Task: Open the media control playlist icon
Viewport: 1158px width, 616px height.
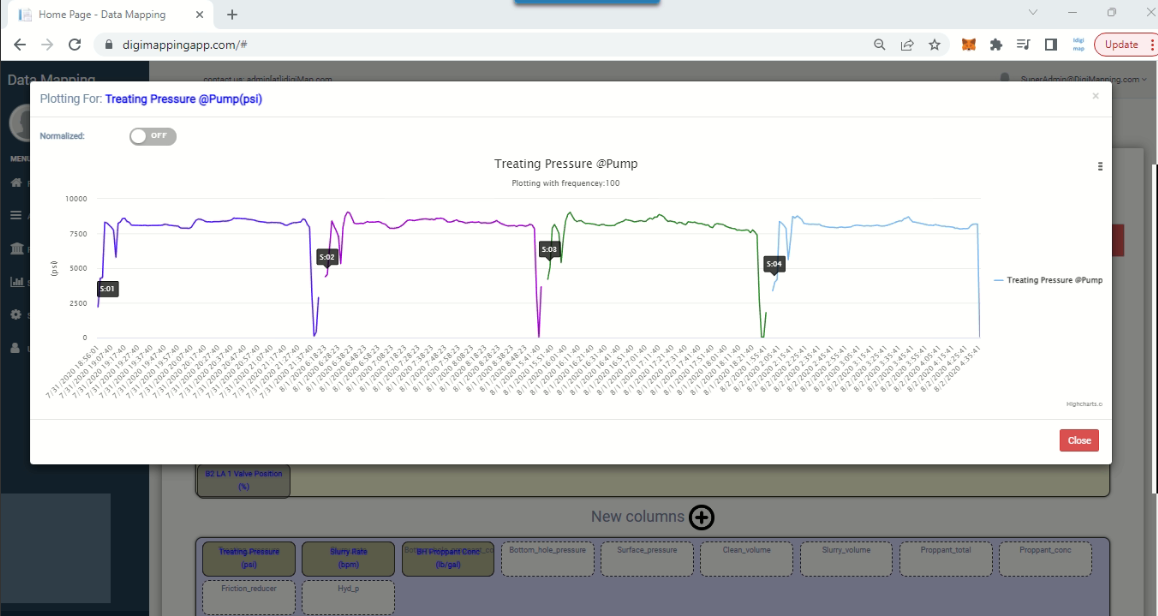Action: [x=1023, y=45]
